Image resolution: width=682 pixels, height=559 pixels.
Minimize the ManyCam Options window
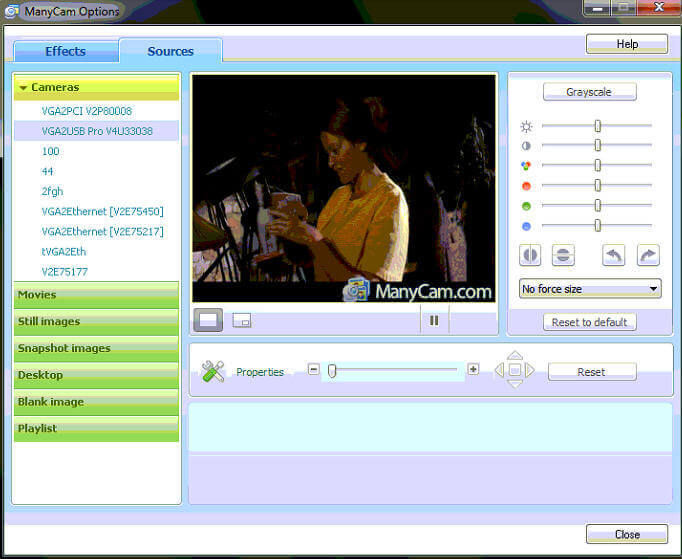(x=597, y=8)
